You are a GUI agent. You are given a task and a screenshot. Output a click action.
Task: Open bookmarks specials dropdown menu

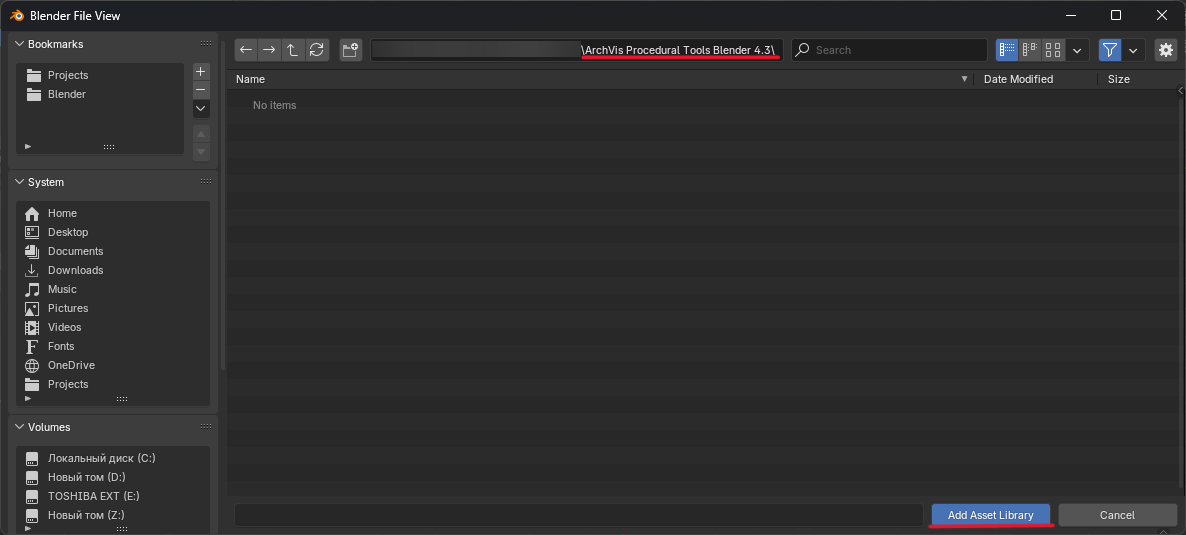click(x=200, y=109)
